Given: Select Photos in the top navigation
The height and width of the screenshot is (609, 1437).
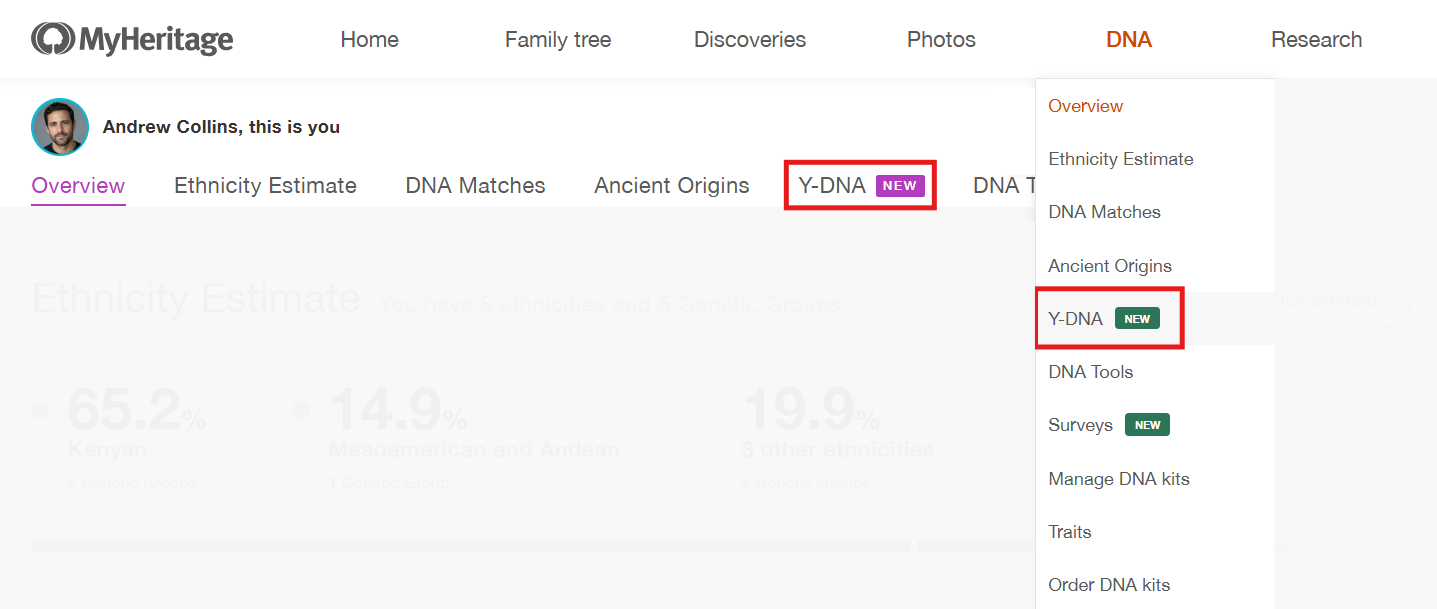Looking at the screenshot, I should (941, 40).
